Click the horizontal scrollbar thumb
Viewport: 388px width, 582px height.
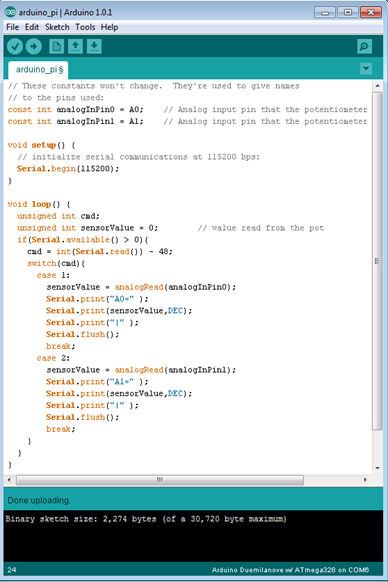[x=160, y=480]
